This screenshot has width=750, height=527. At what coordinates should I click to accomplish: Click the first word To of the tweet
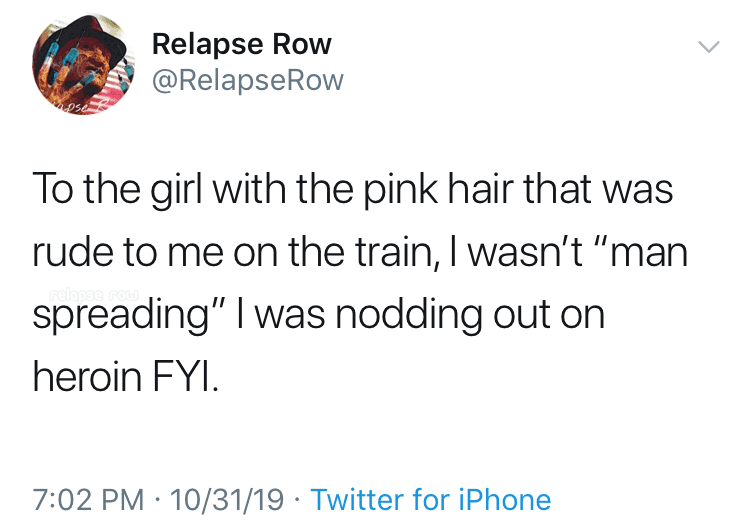(53, 189)
